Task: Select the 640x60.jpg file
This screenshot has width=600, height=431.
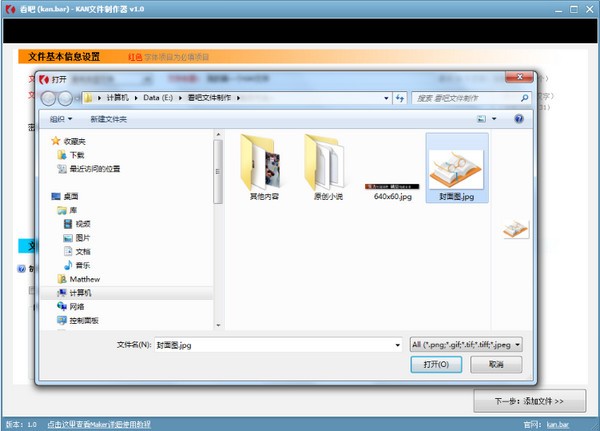Action: (x=392, y=192)
